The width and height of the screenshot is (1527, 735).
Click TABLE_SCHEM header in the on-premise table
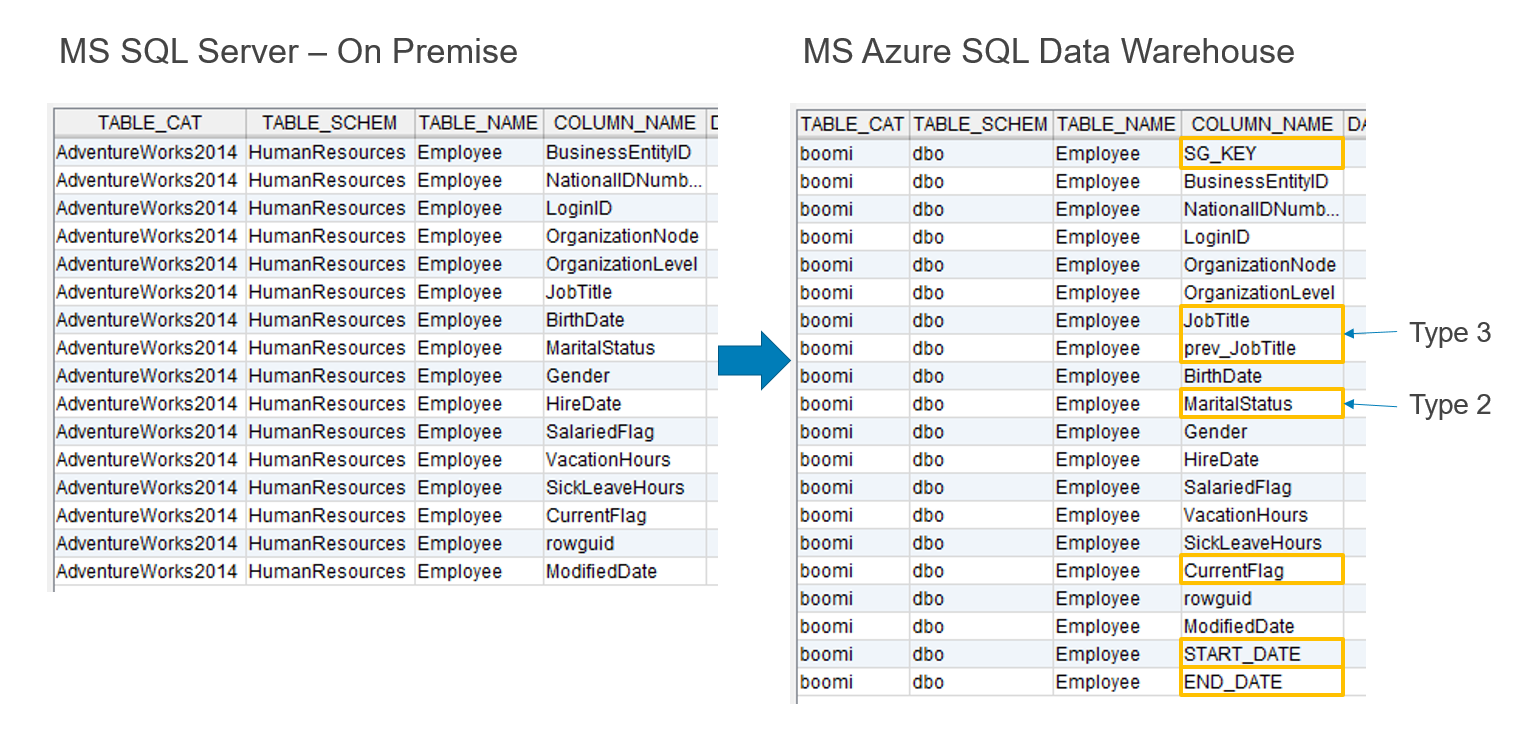pos(330,123)
